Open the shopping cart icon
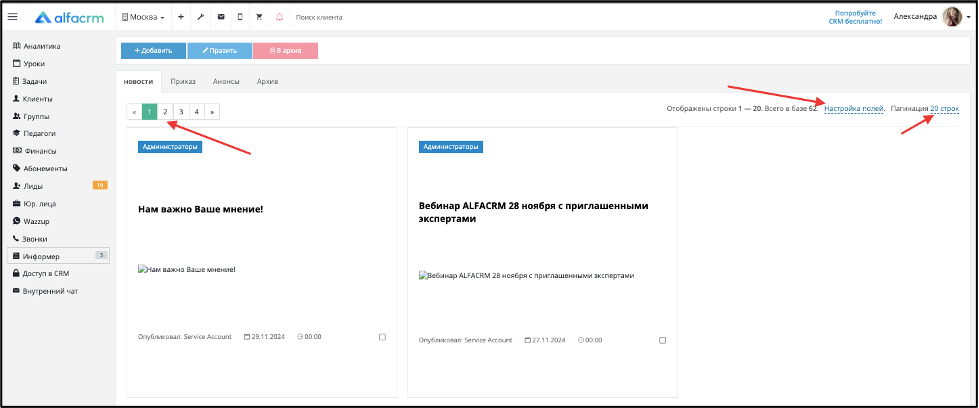This screenshot has height=408, width=979. point(259,17)
